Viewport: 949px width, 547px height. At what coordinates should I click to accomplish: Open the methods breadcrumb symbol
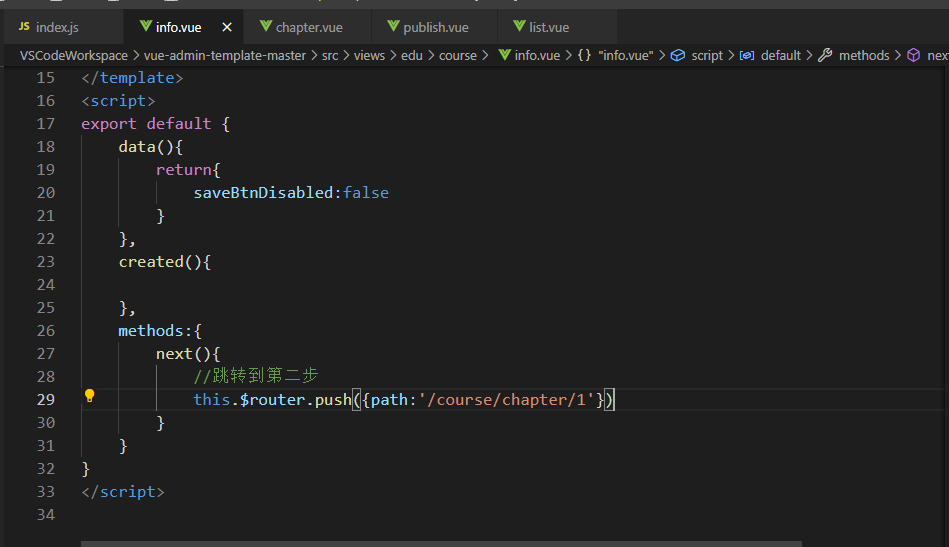click(864, 56)
